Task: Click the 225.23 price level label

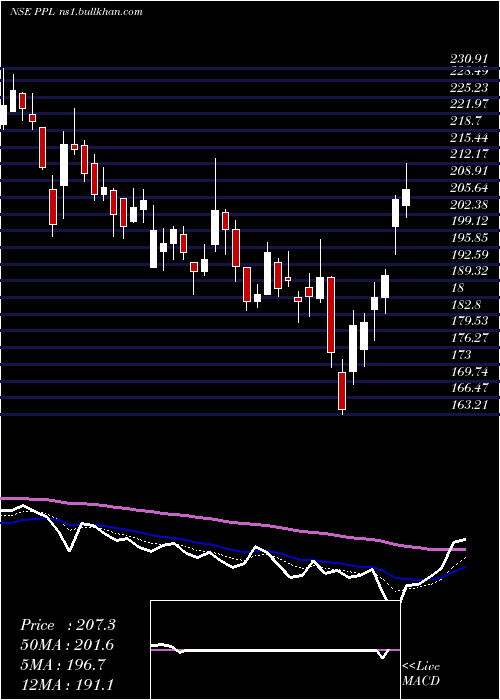Action: [x=469, y=88]
